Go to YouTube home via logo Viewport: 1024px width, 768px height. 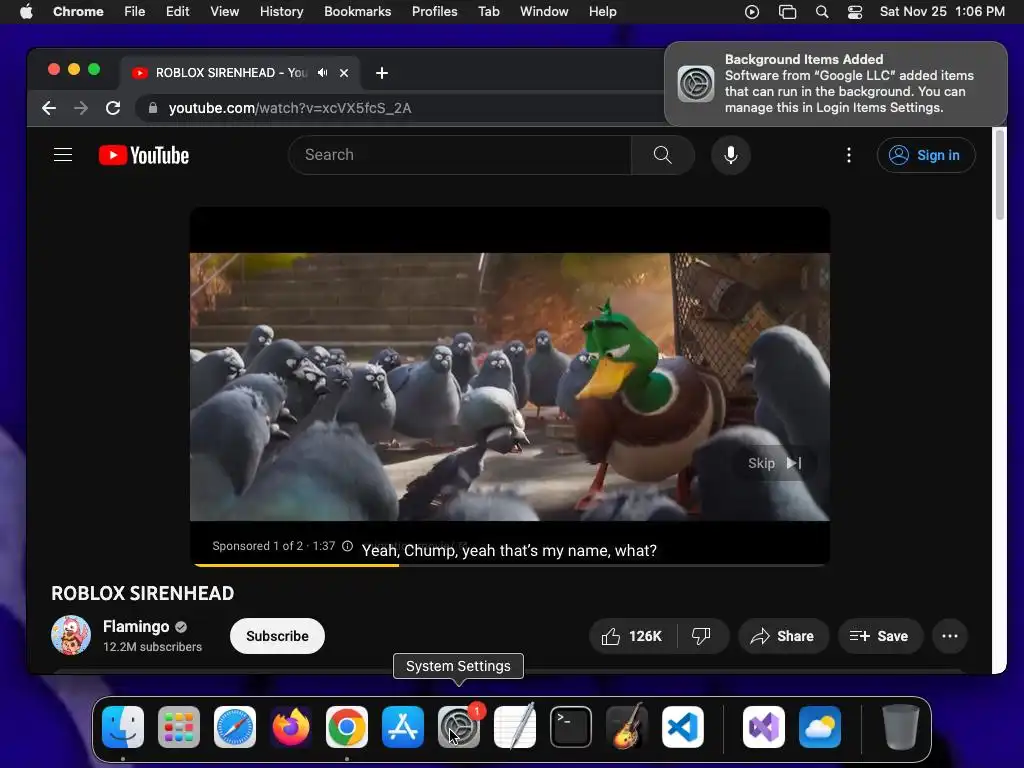click(144, 155)
